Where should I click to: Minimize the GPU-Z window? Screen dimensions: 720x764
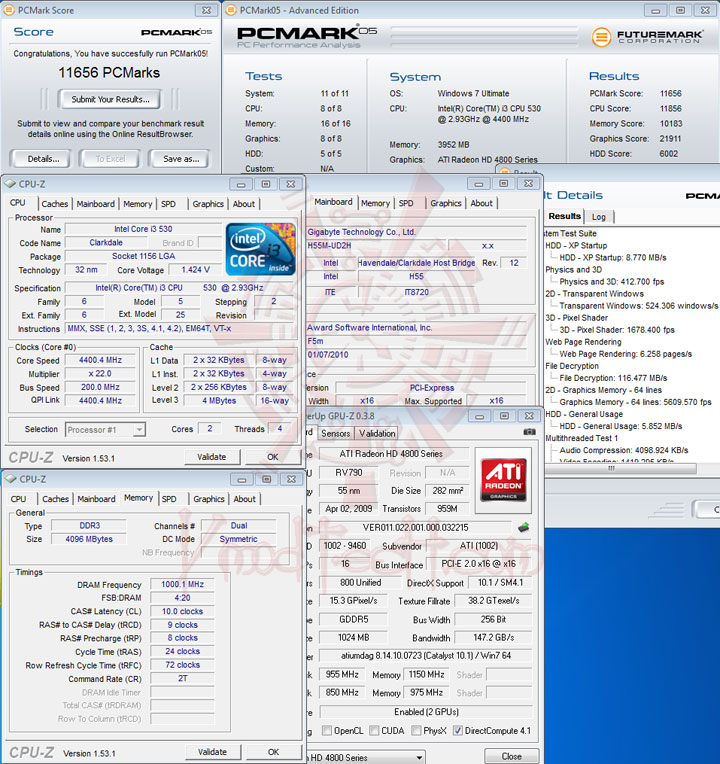coord(480,416)
